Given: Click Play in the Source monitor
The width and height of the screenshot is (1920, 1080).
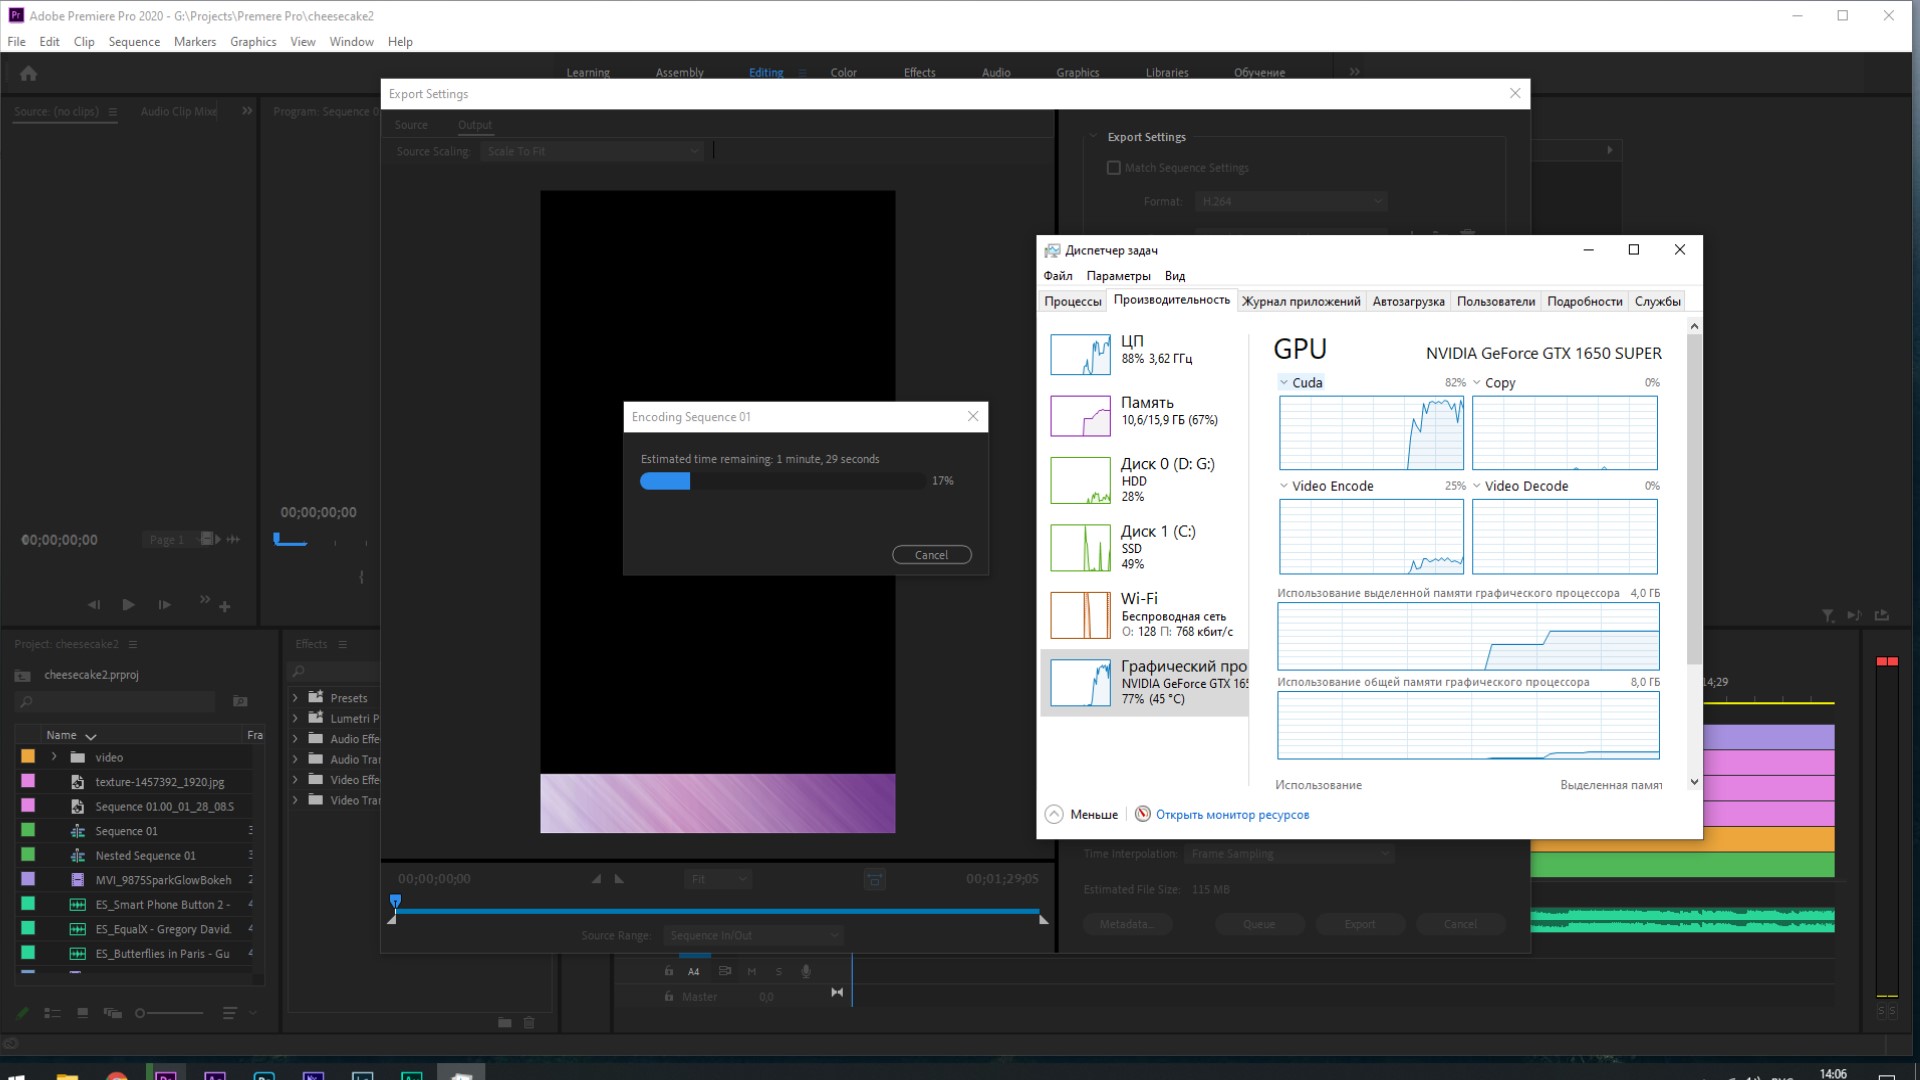Looking at the screenshot, I should pyautogui.click(x=128, y=604).
